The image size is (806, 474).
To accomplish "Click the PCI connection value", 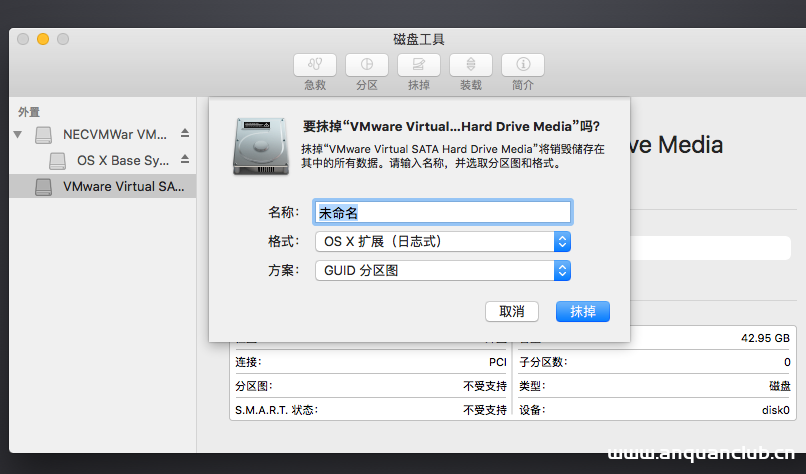I will click(498, 362).
